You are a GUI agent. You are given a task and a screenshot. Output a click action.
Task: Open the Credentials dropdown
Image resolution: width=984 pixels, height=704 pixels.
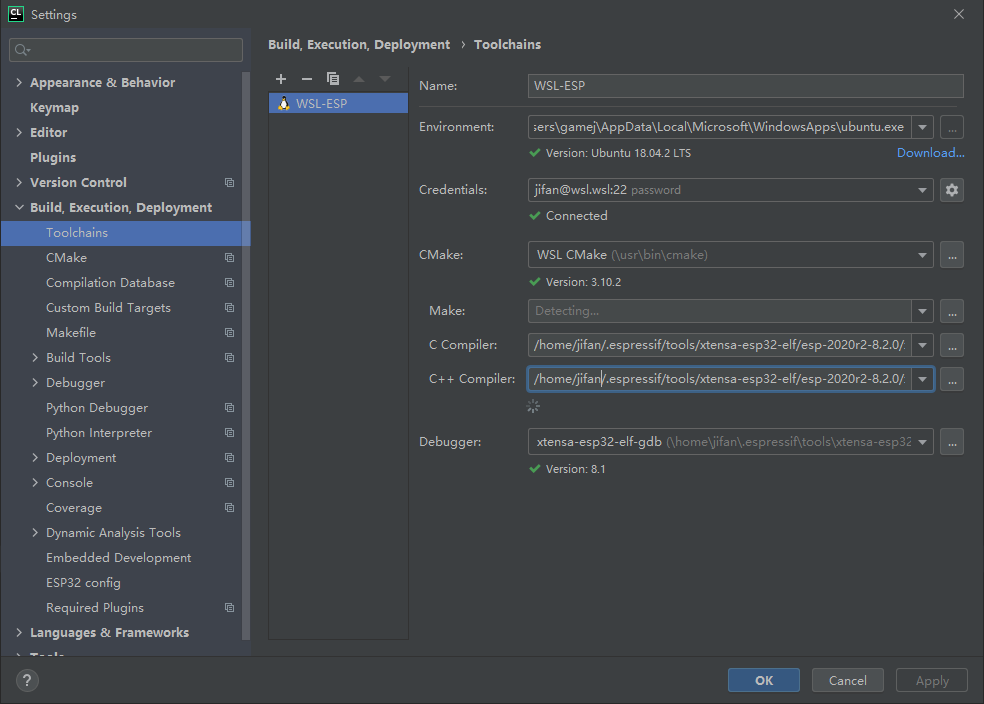click(x=921, y=190)
